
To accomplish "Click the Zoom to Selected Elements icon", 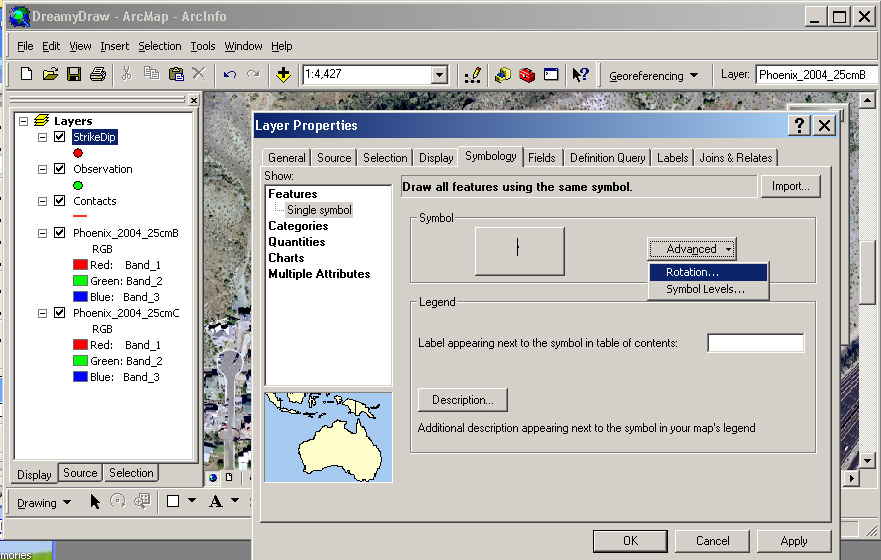I will click(x=142, y=501).
